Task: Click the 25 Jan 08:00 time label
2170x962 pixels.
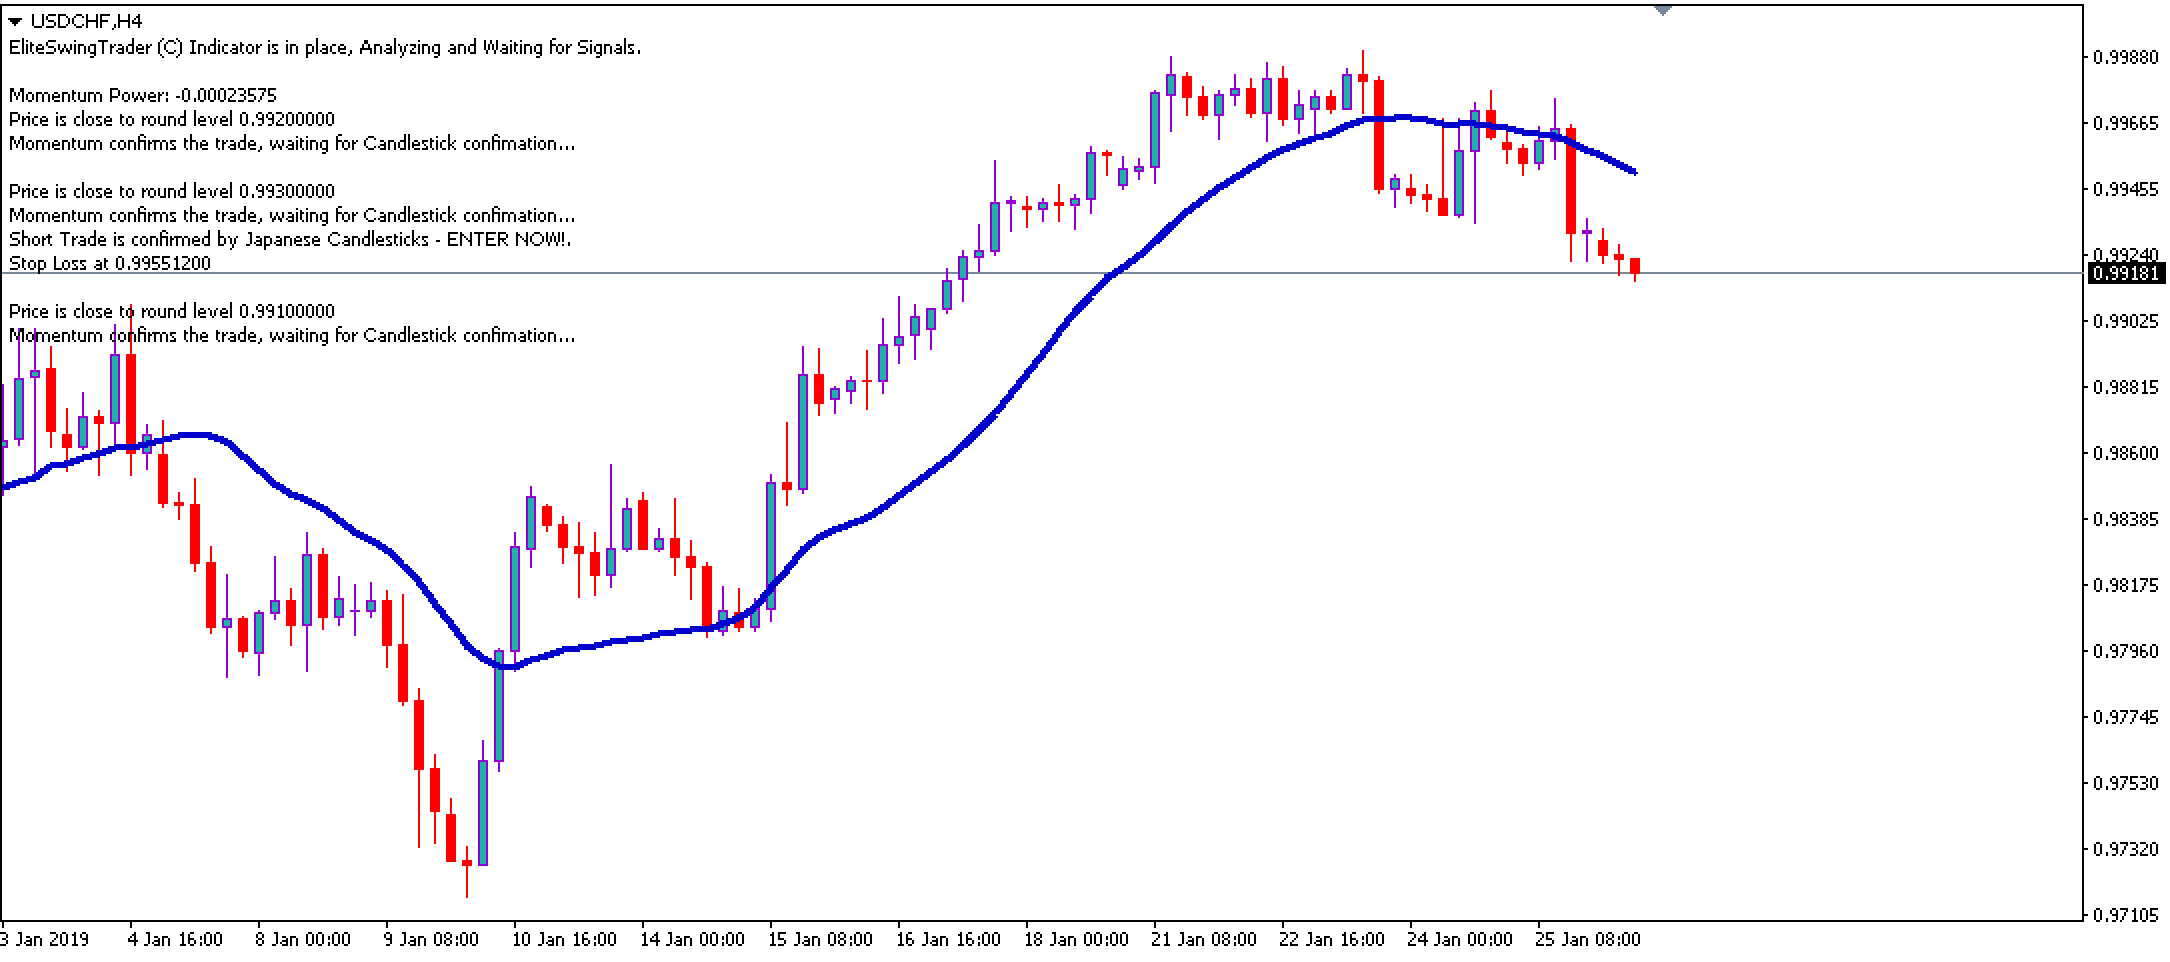Action: click(1588, 940)
